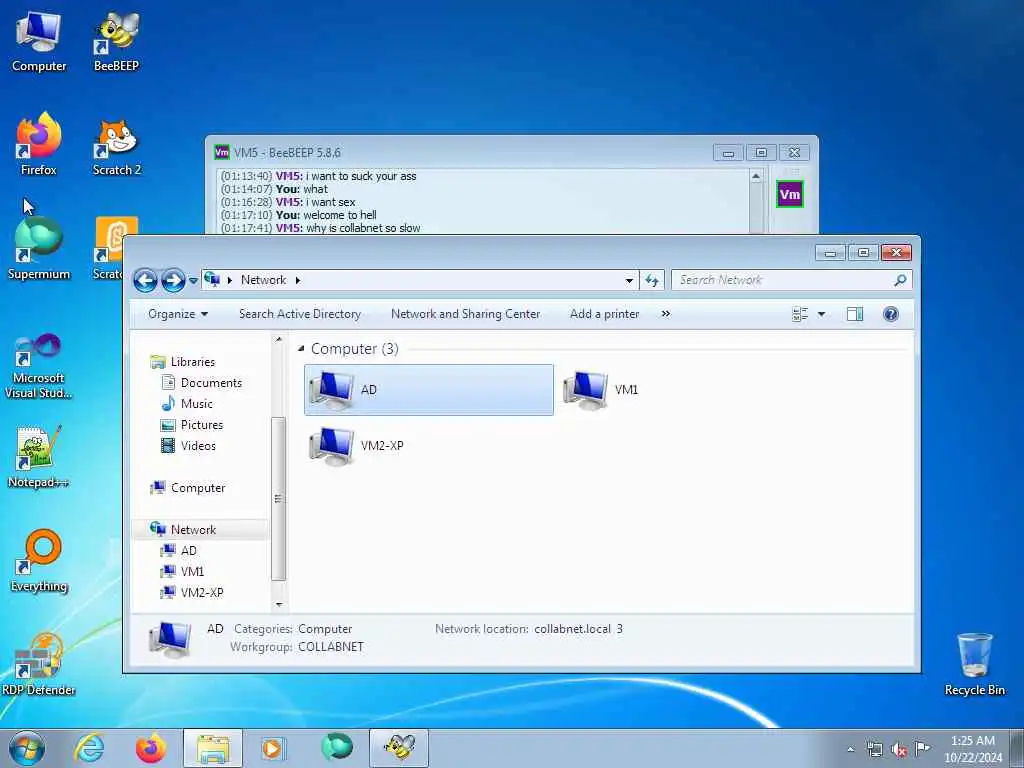
Task: Open Supermium from the taskbar
Action: pyautogui.click(x=337, y=746)
